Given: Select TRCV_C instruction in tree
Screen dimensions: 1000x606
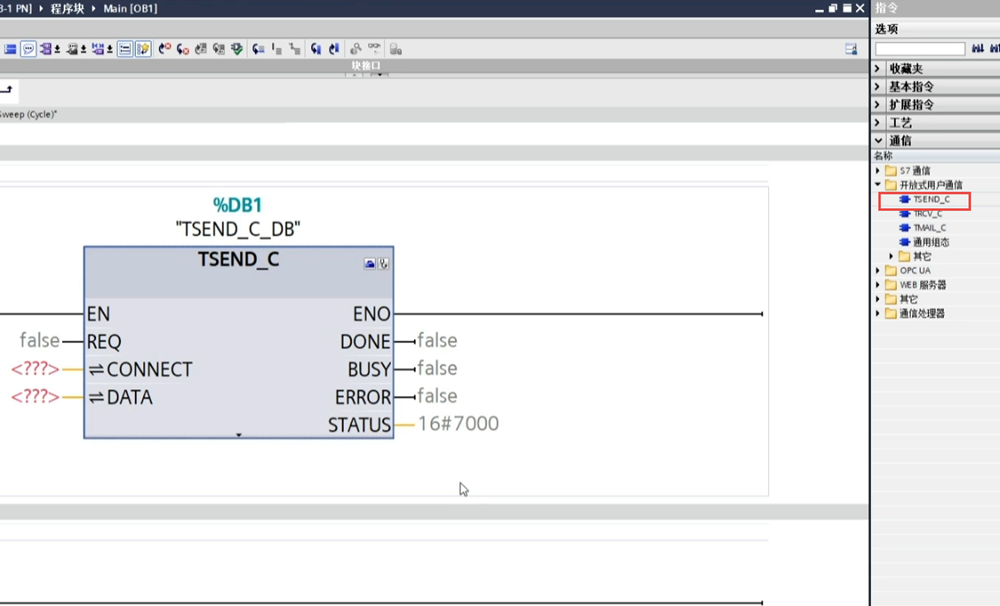Looking at the screenshot, I should point(927,214).
